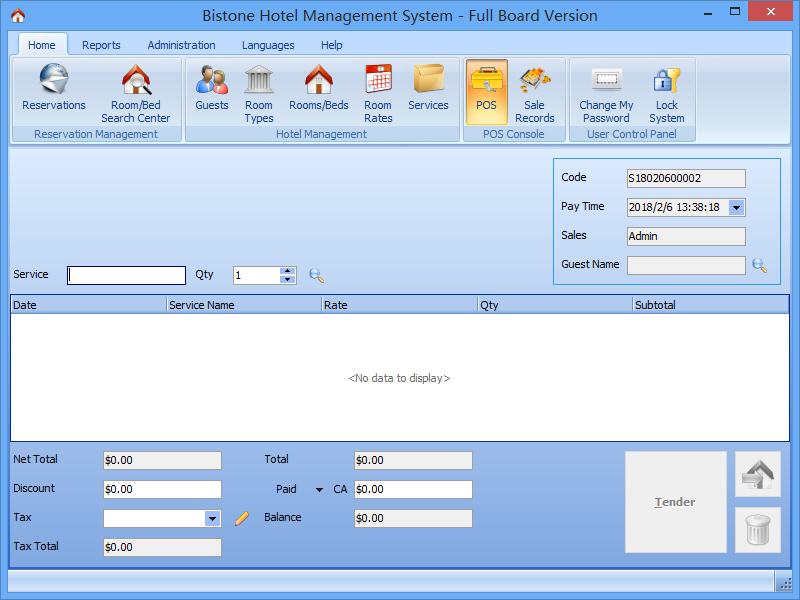Click the Tax Total field
The height and width of the screenshot is (600, 800).
tap(162, 547)
